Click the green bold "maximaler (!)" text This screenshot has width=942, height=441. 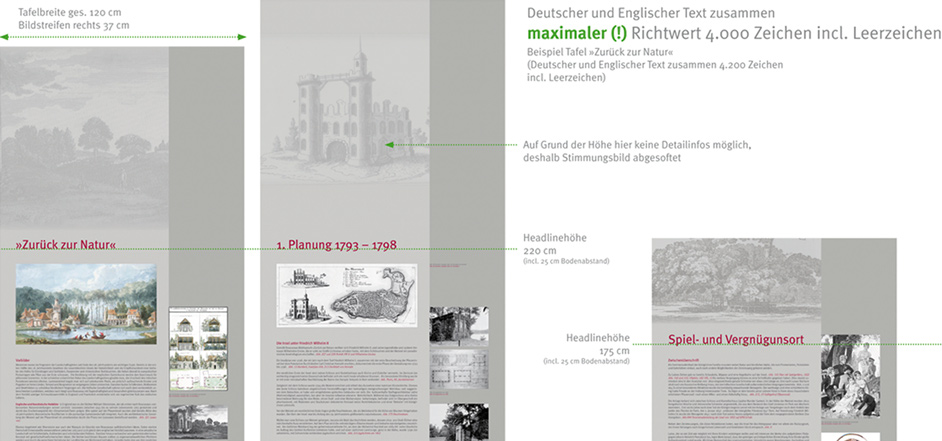click(x=577, y=33)
